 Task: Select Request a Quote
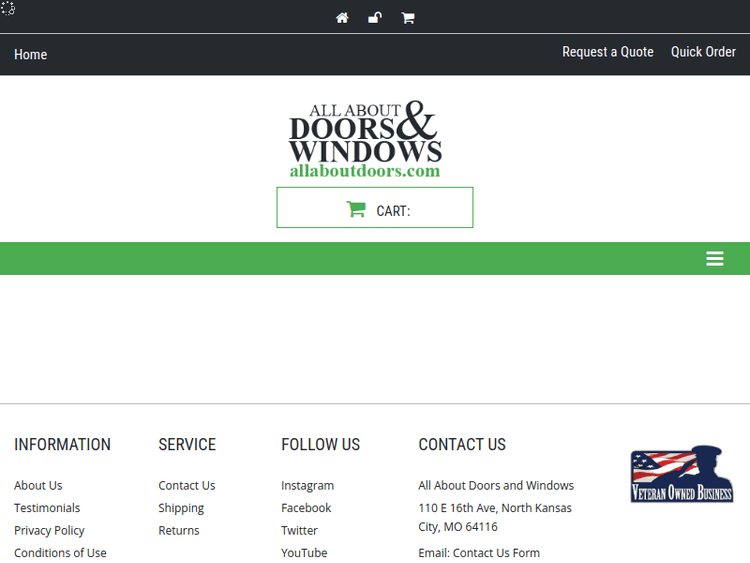[x=607, y=52]
